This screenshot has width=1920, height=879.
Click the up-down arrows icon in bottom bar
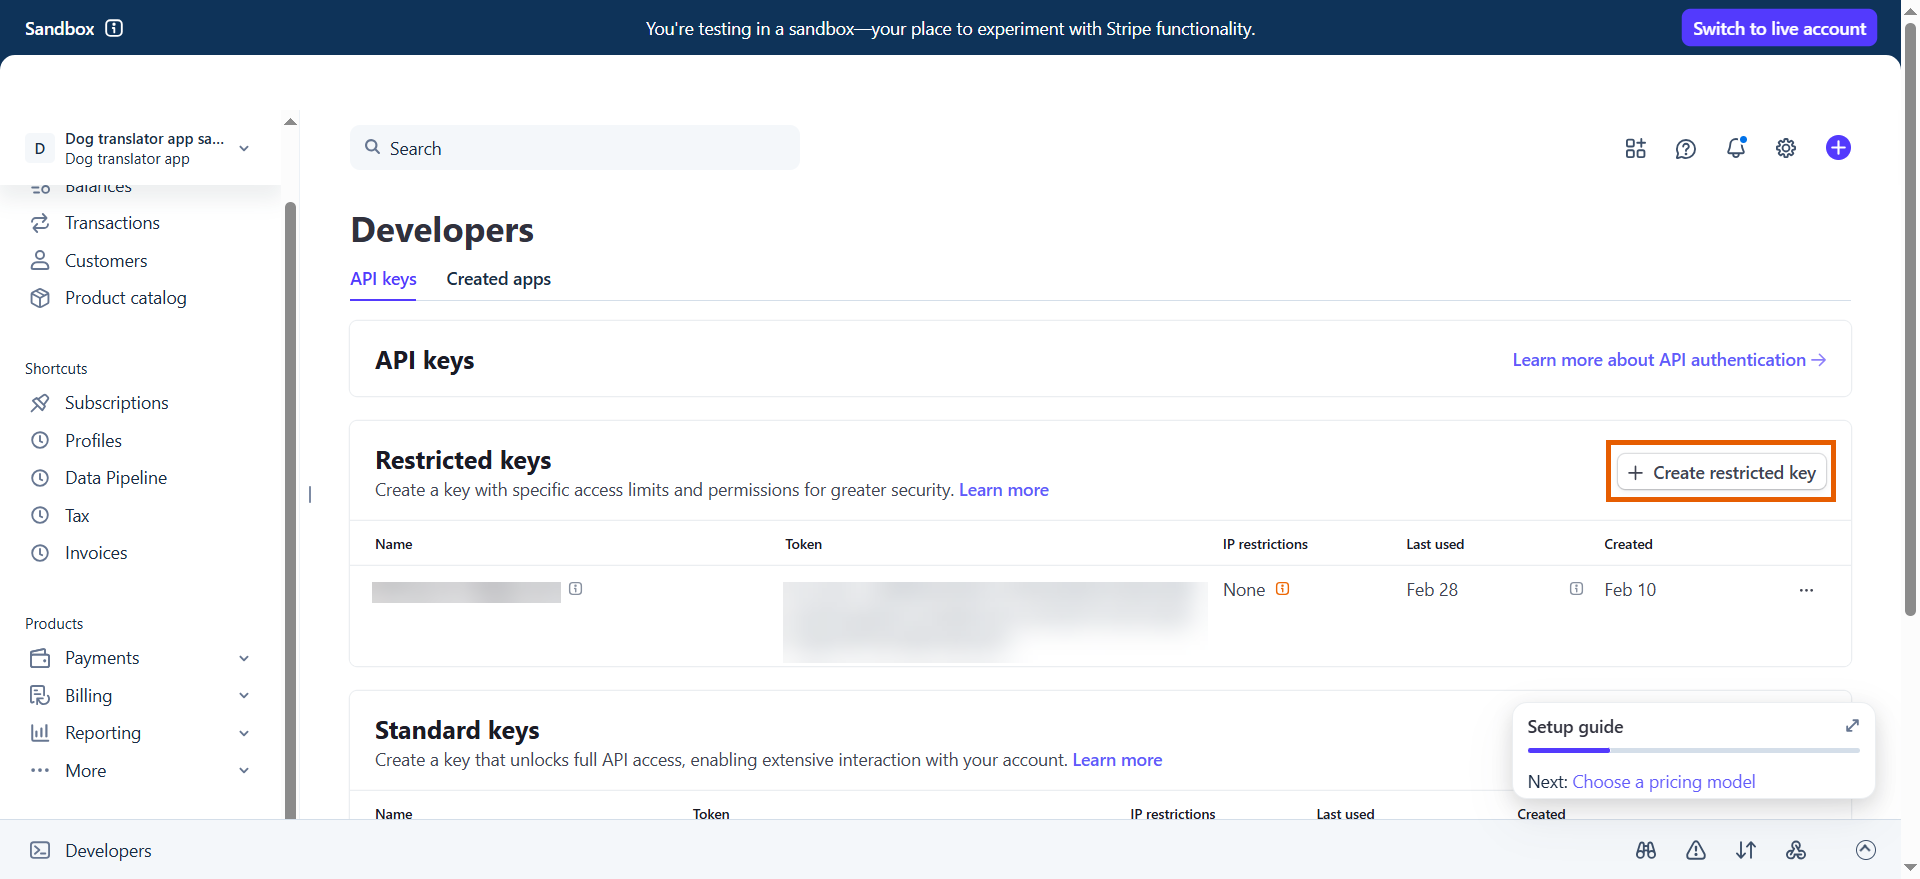click(x=1746, y=850)
